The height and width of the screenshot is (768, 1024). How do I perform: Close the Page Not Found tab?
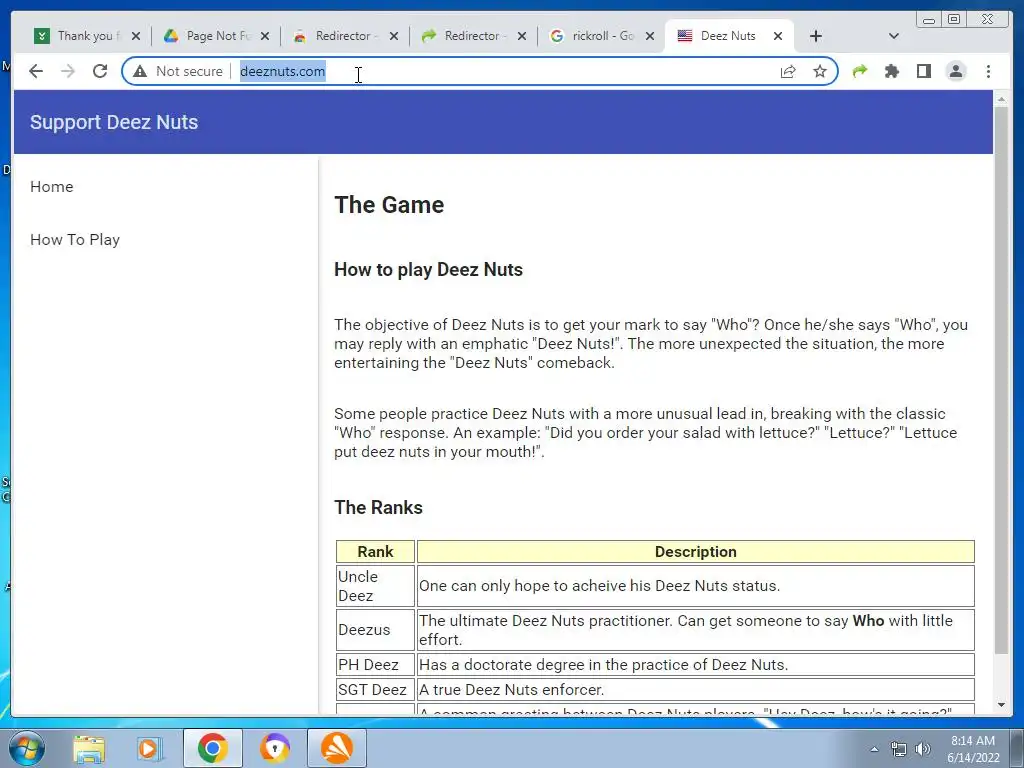coord(264,36)
